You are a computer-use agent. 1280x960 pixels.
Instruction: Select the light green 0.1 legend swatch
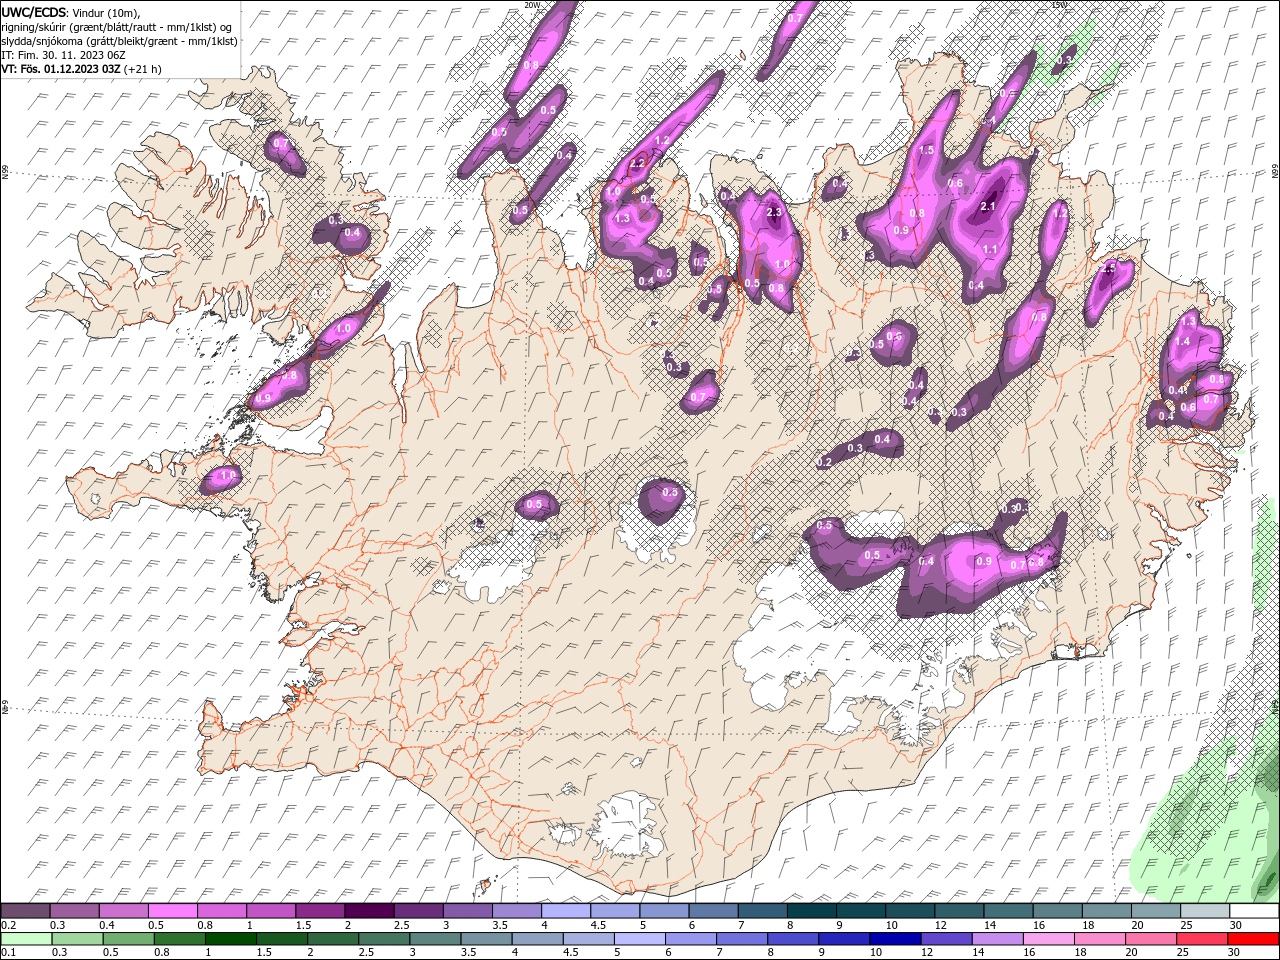25,939
